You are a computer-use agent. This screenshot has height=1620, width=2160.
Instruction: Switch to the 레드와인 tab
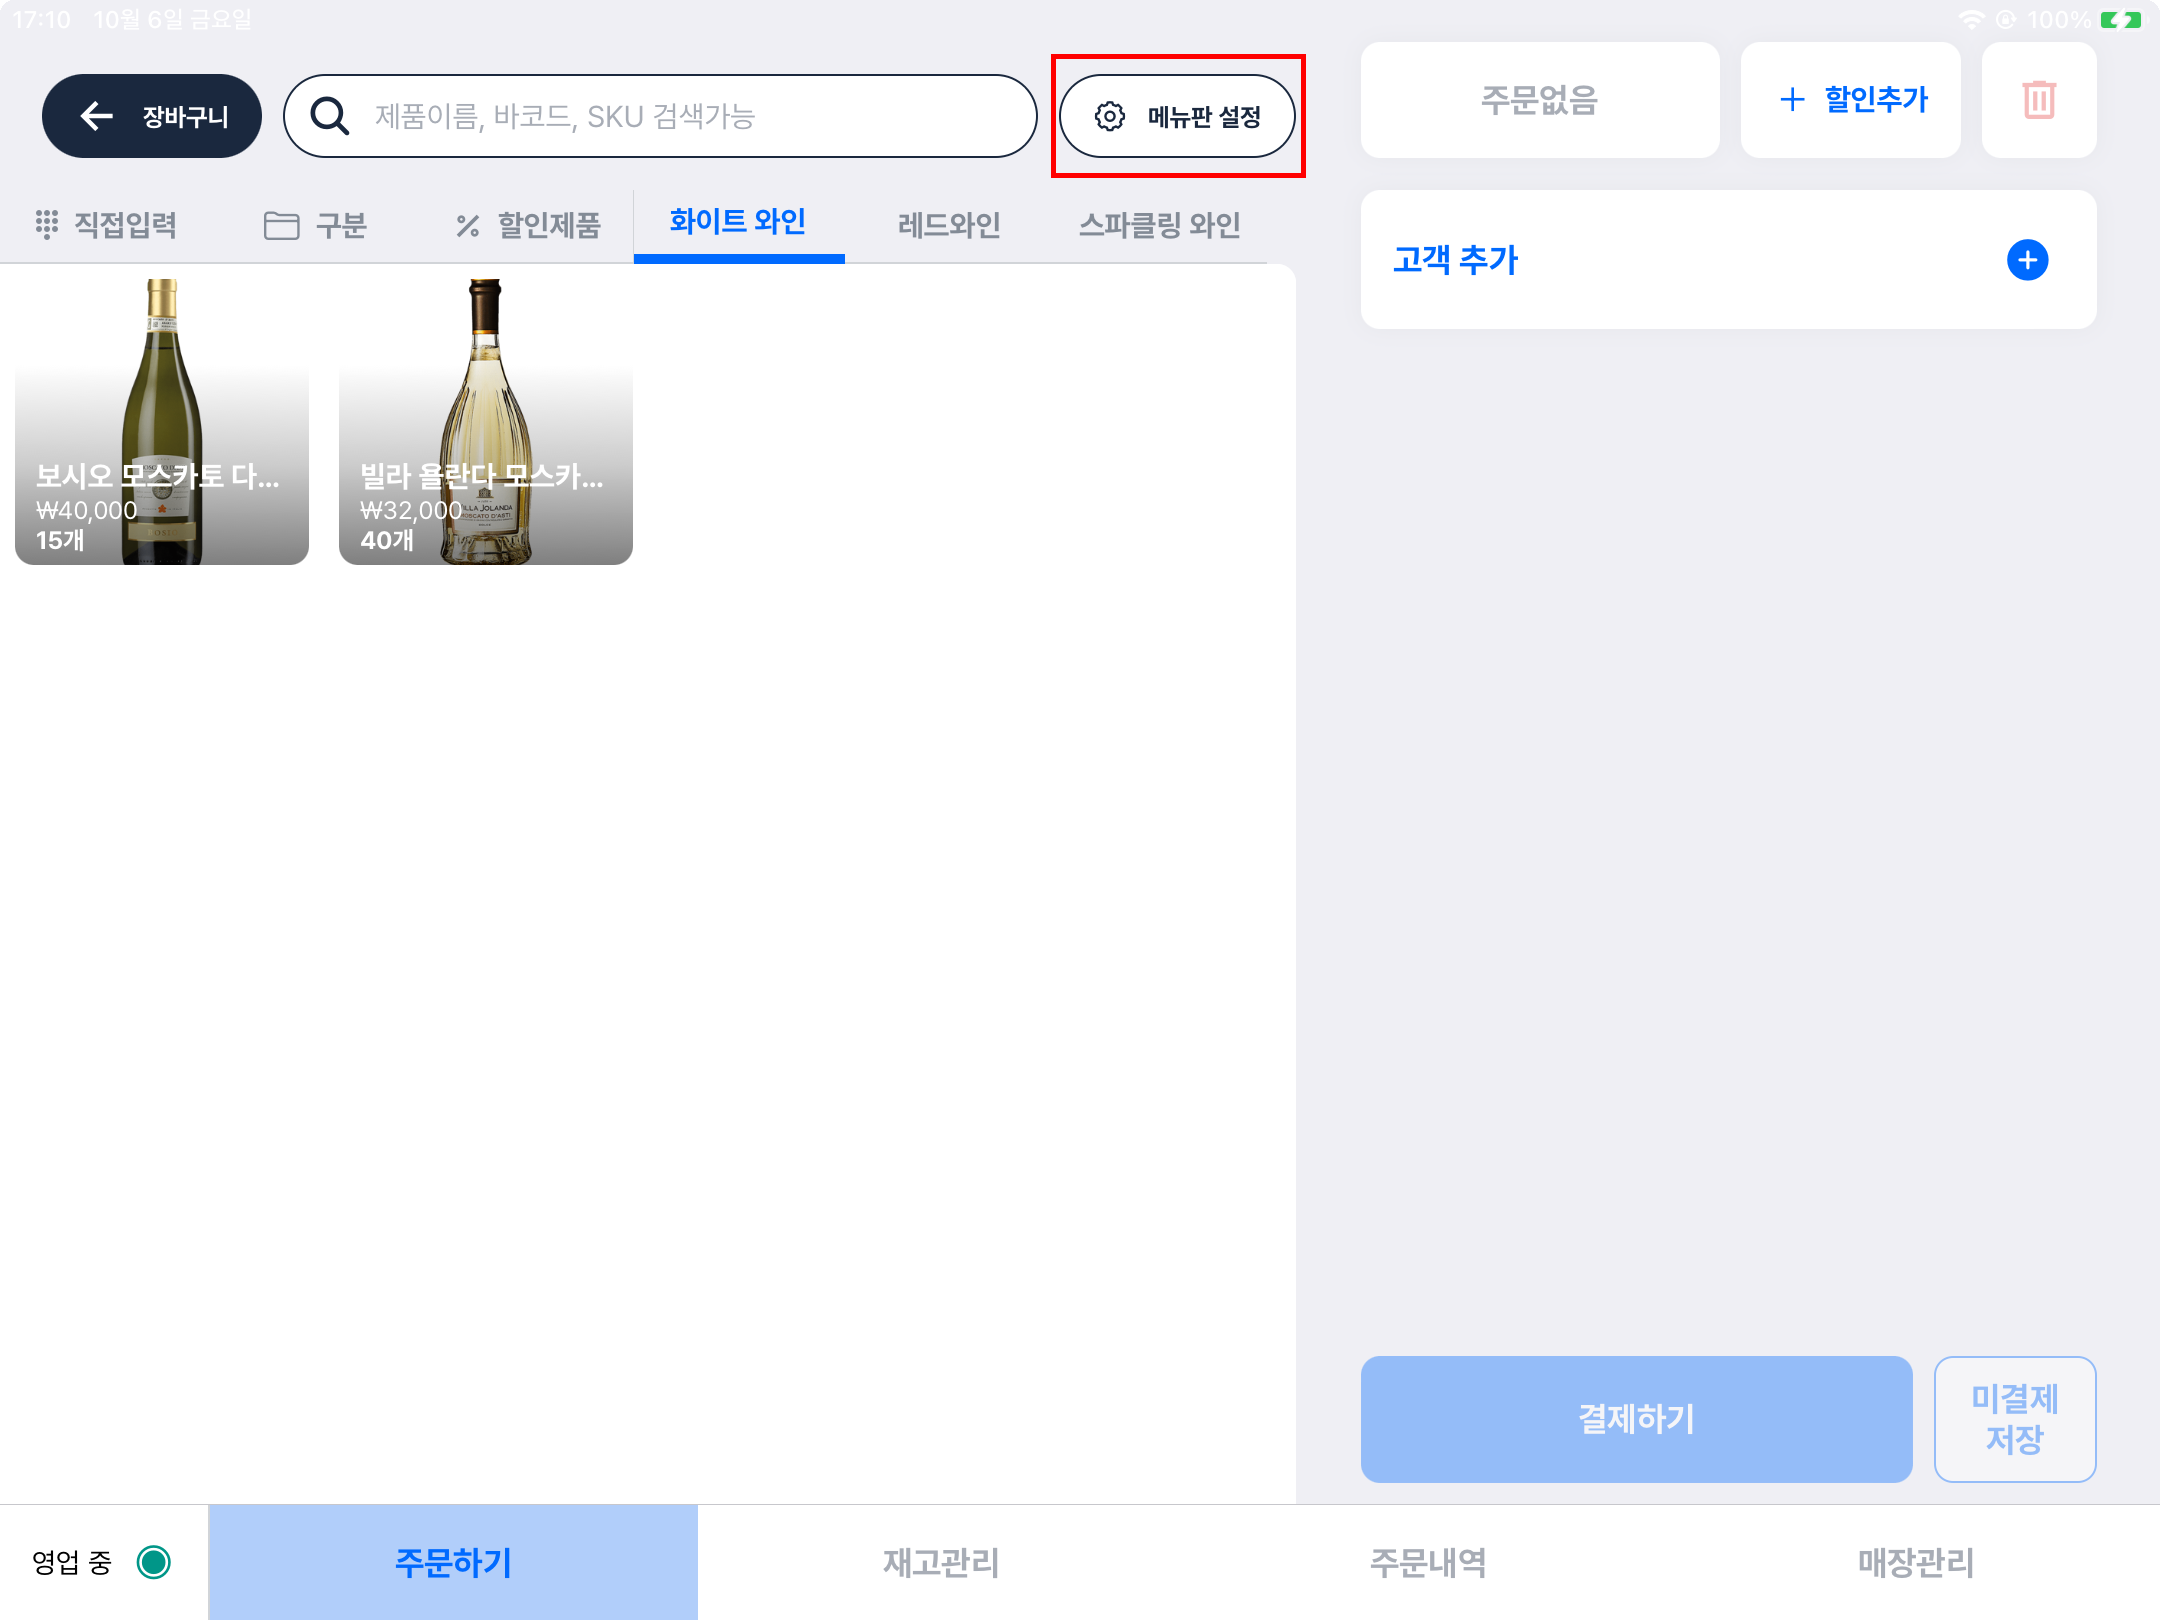point(948,225)
